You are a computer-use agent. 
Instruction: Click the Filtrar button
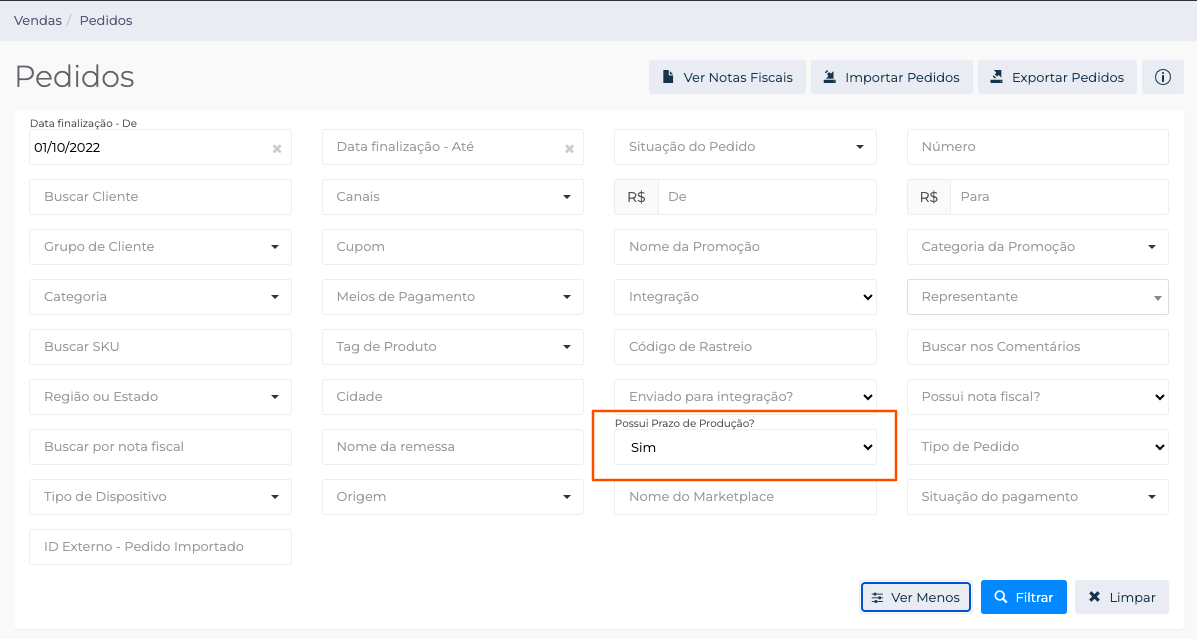tap(1023, 597)
